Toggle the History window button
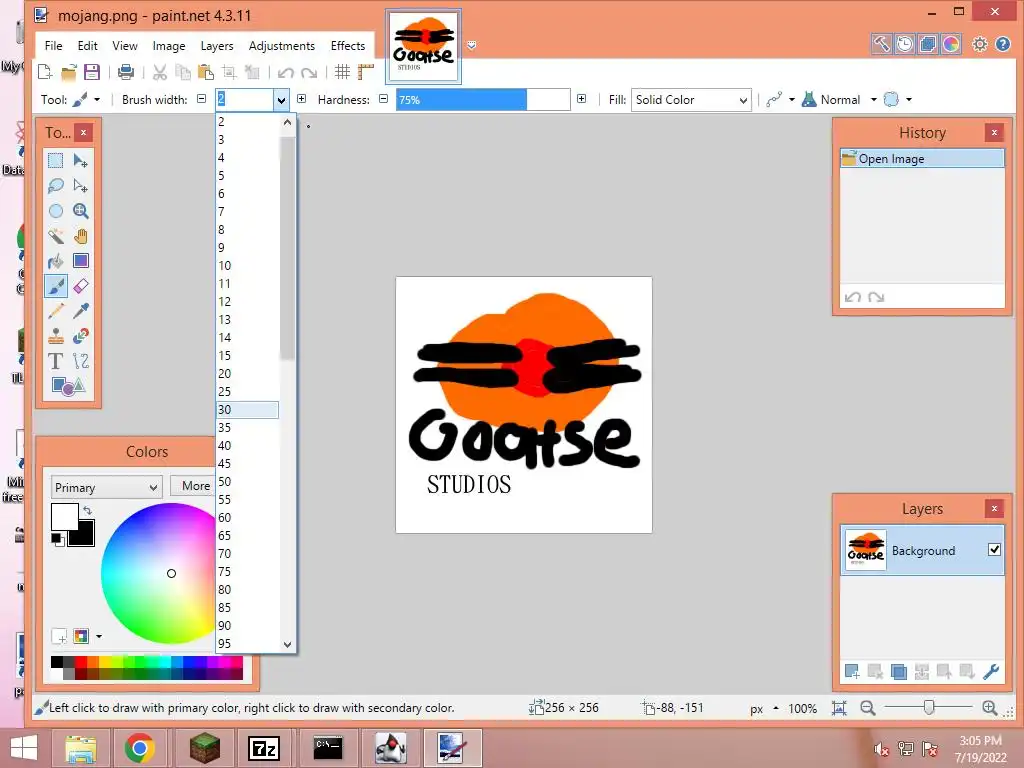The height and width of the screenshot is (768, 1024). coord(904,44)
